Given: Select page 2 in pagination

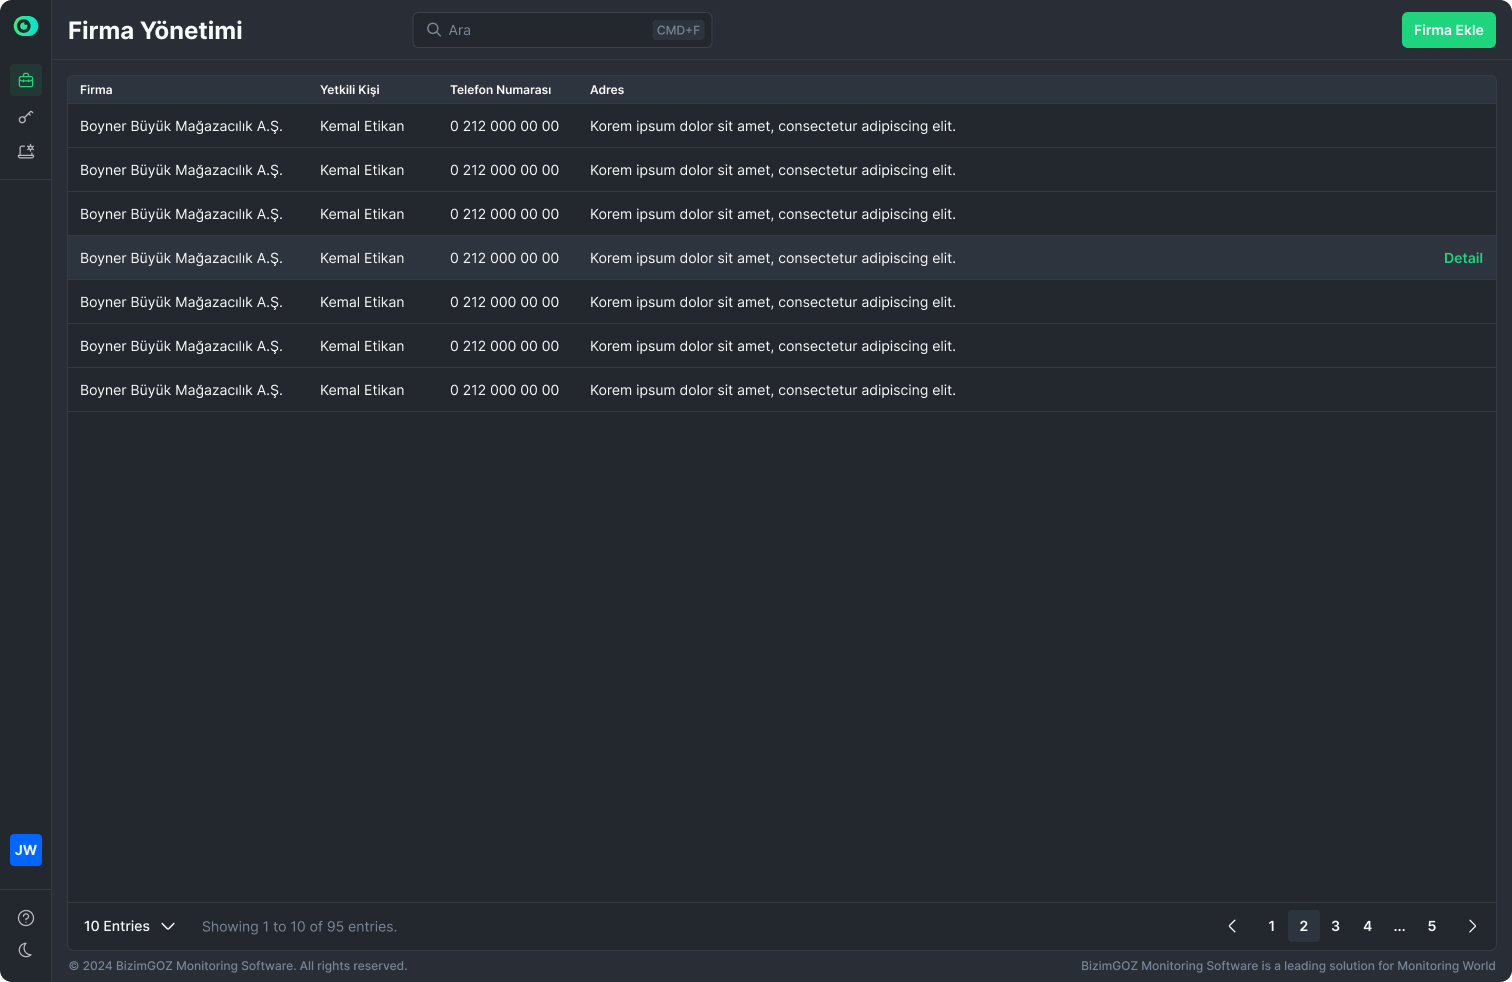Looking at the screenshot, I should tap(1304, 926).
